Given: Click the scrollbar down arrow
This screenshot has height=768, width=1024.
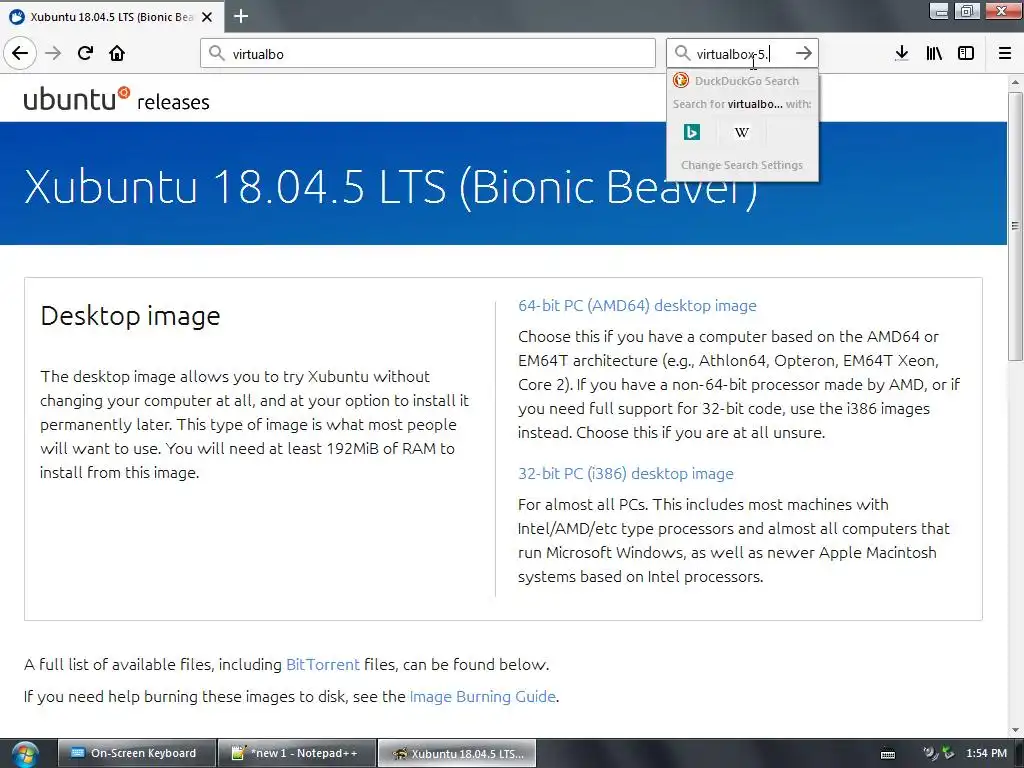Looking at the screenshot, I should pos(1015,730).
